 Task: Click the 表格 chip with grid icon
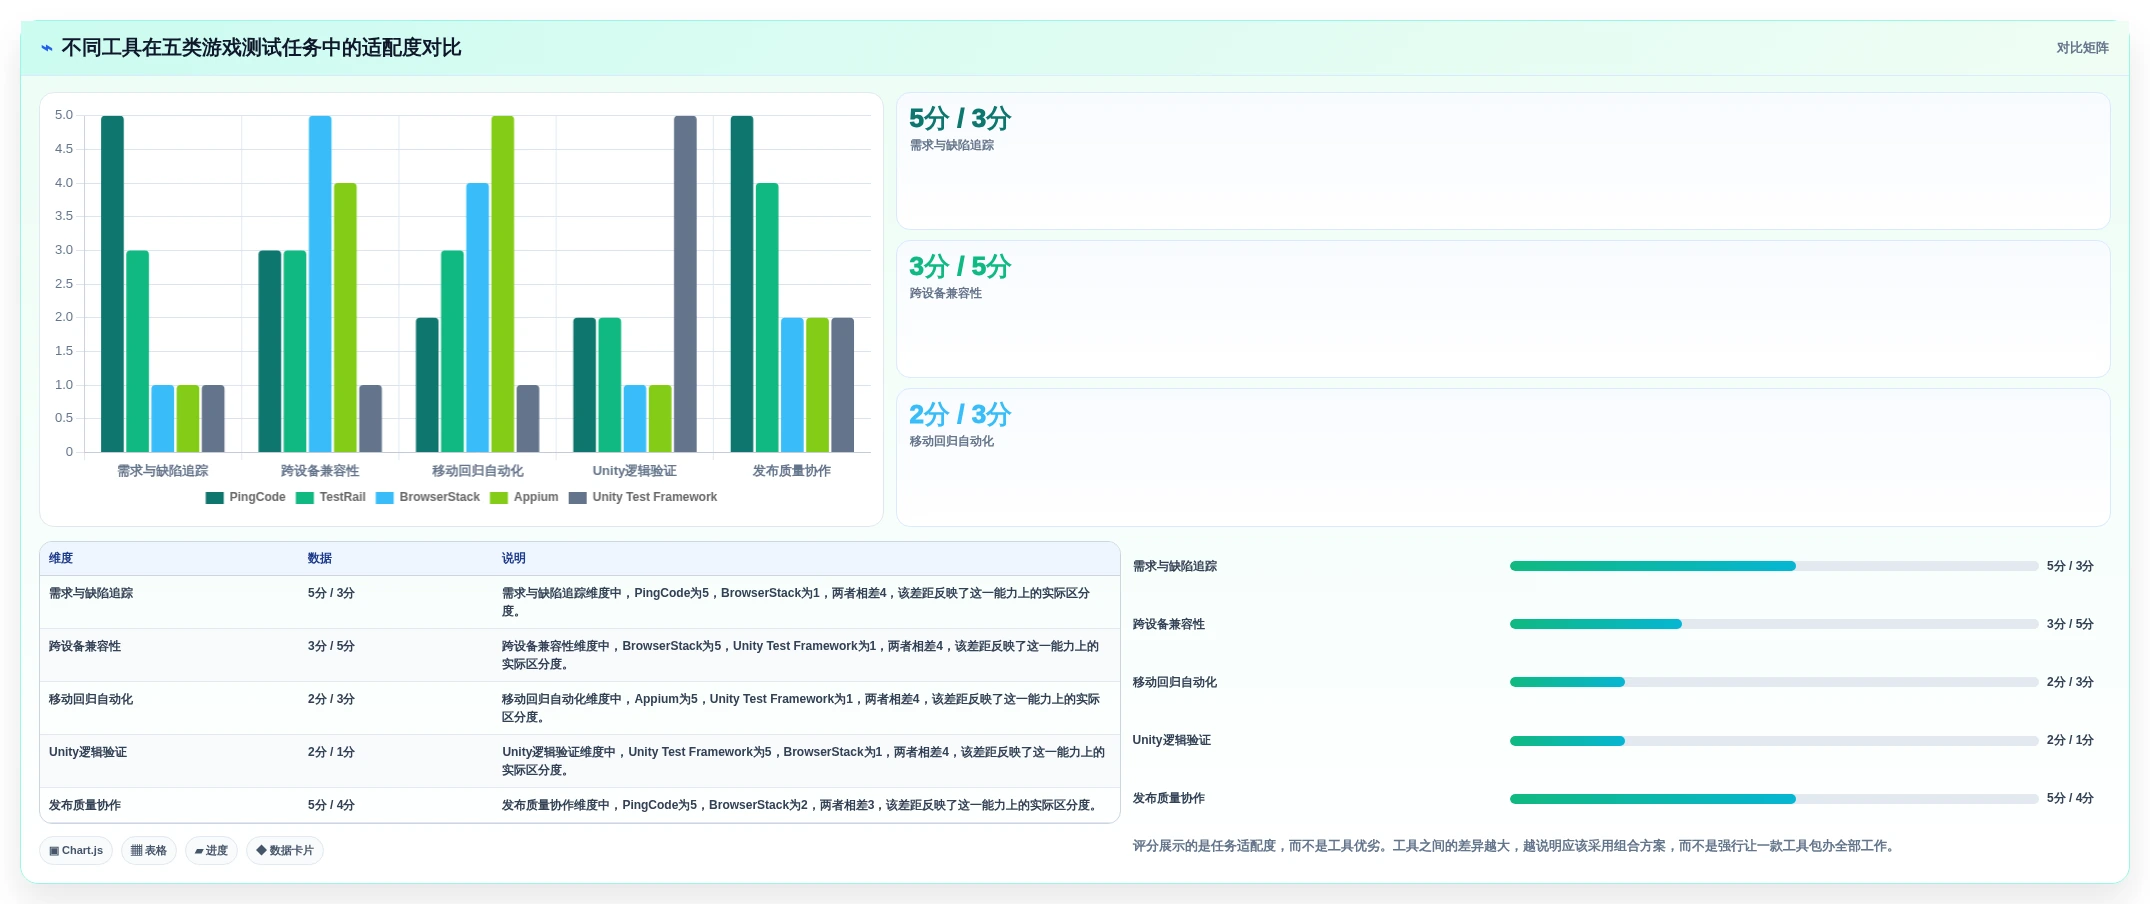(x=149, y=850)
